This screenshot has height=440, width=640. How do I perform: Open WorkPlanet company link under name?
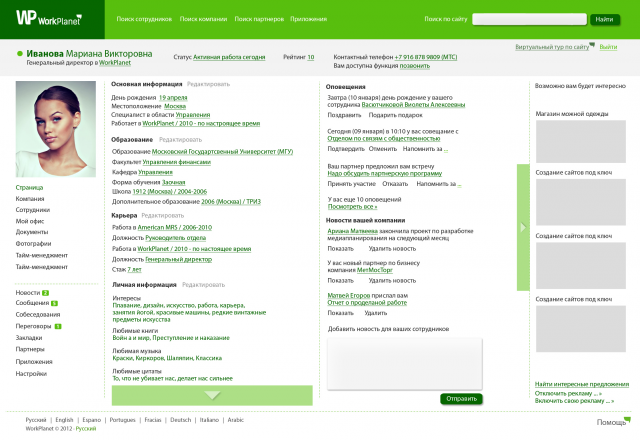(115, 62)
